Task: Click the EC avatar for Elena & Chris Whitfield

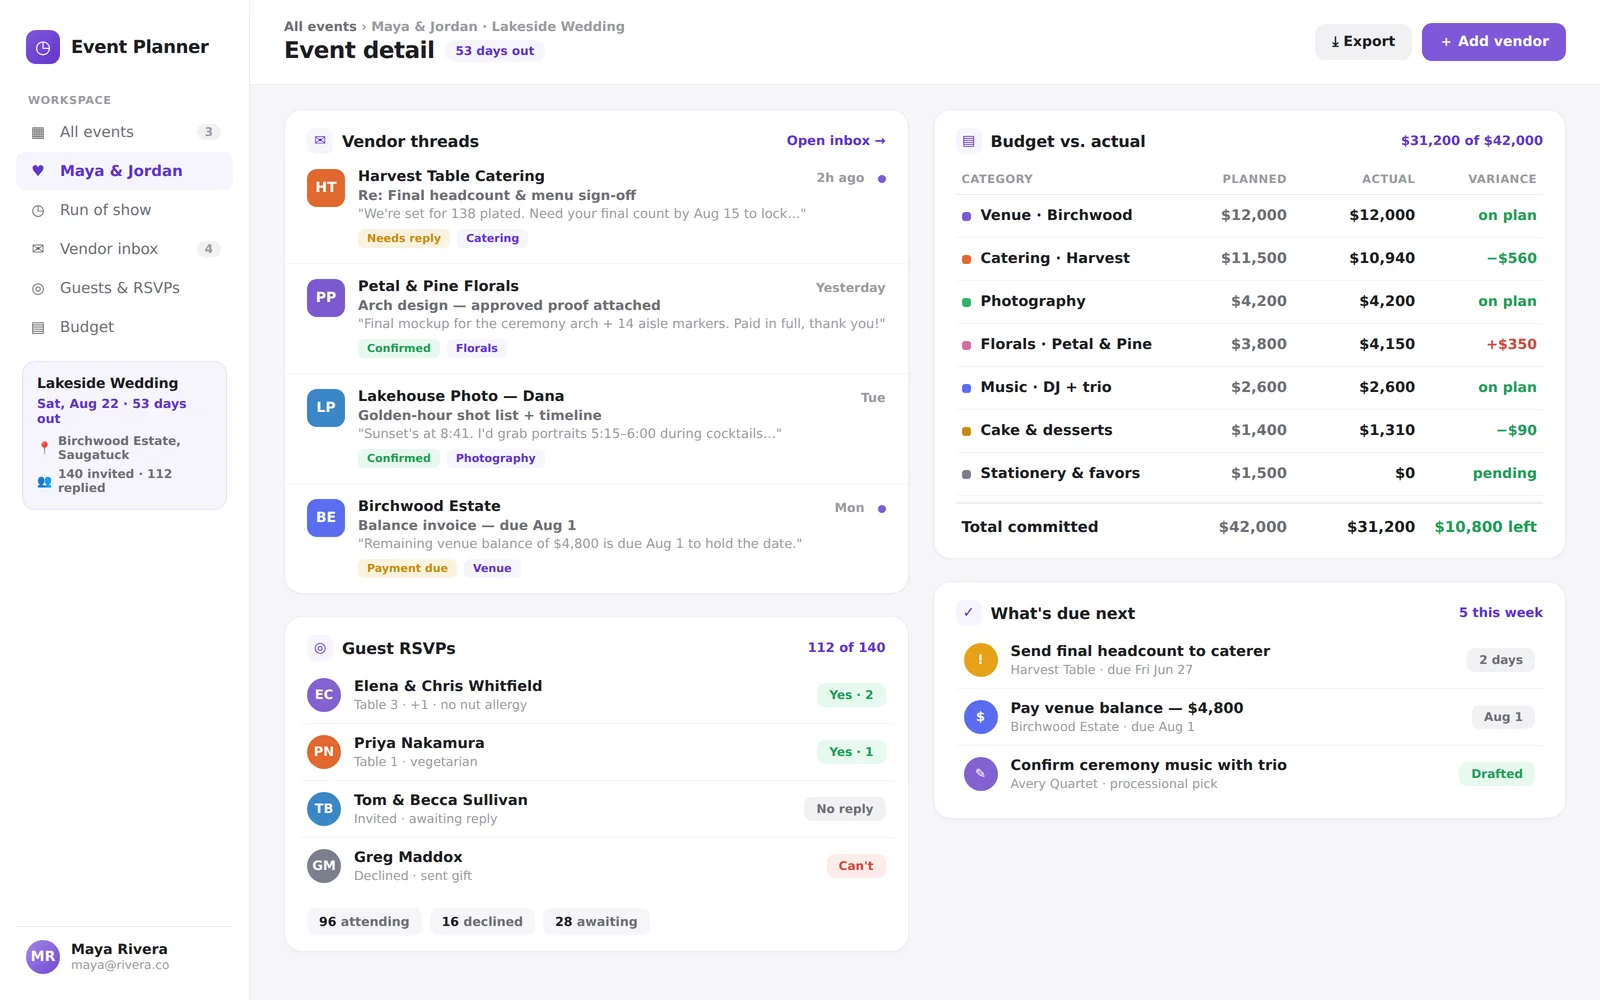Action: (324, 695)
